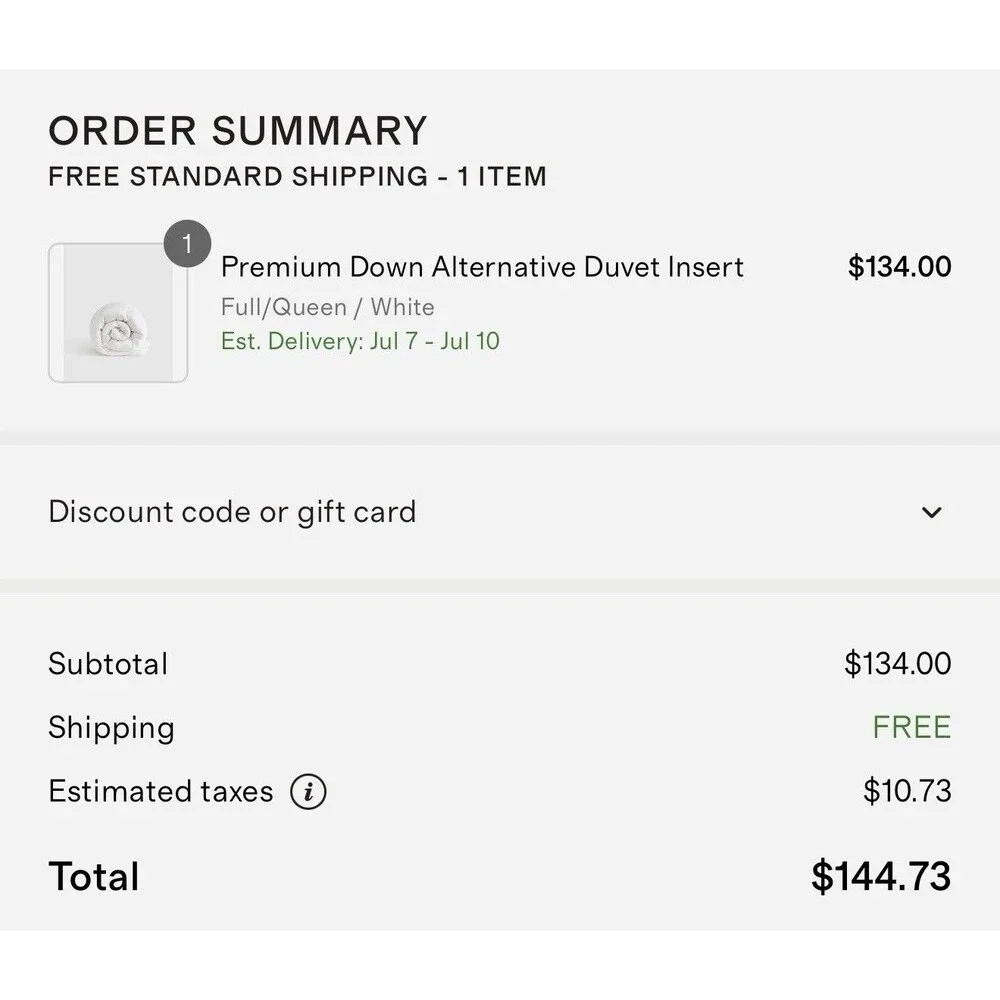Click the estimated taxes info icon
The image size is (1000, 1000).
tap(308, 791)
